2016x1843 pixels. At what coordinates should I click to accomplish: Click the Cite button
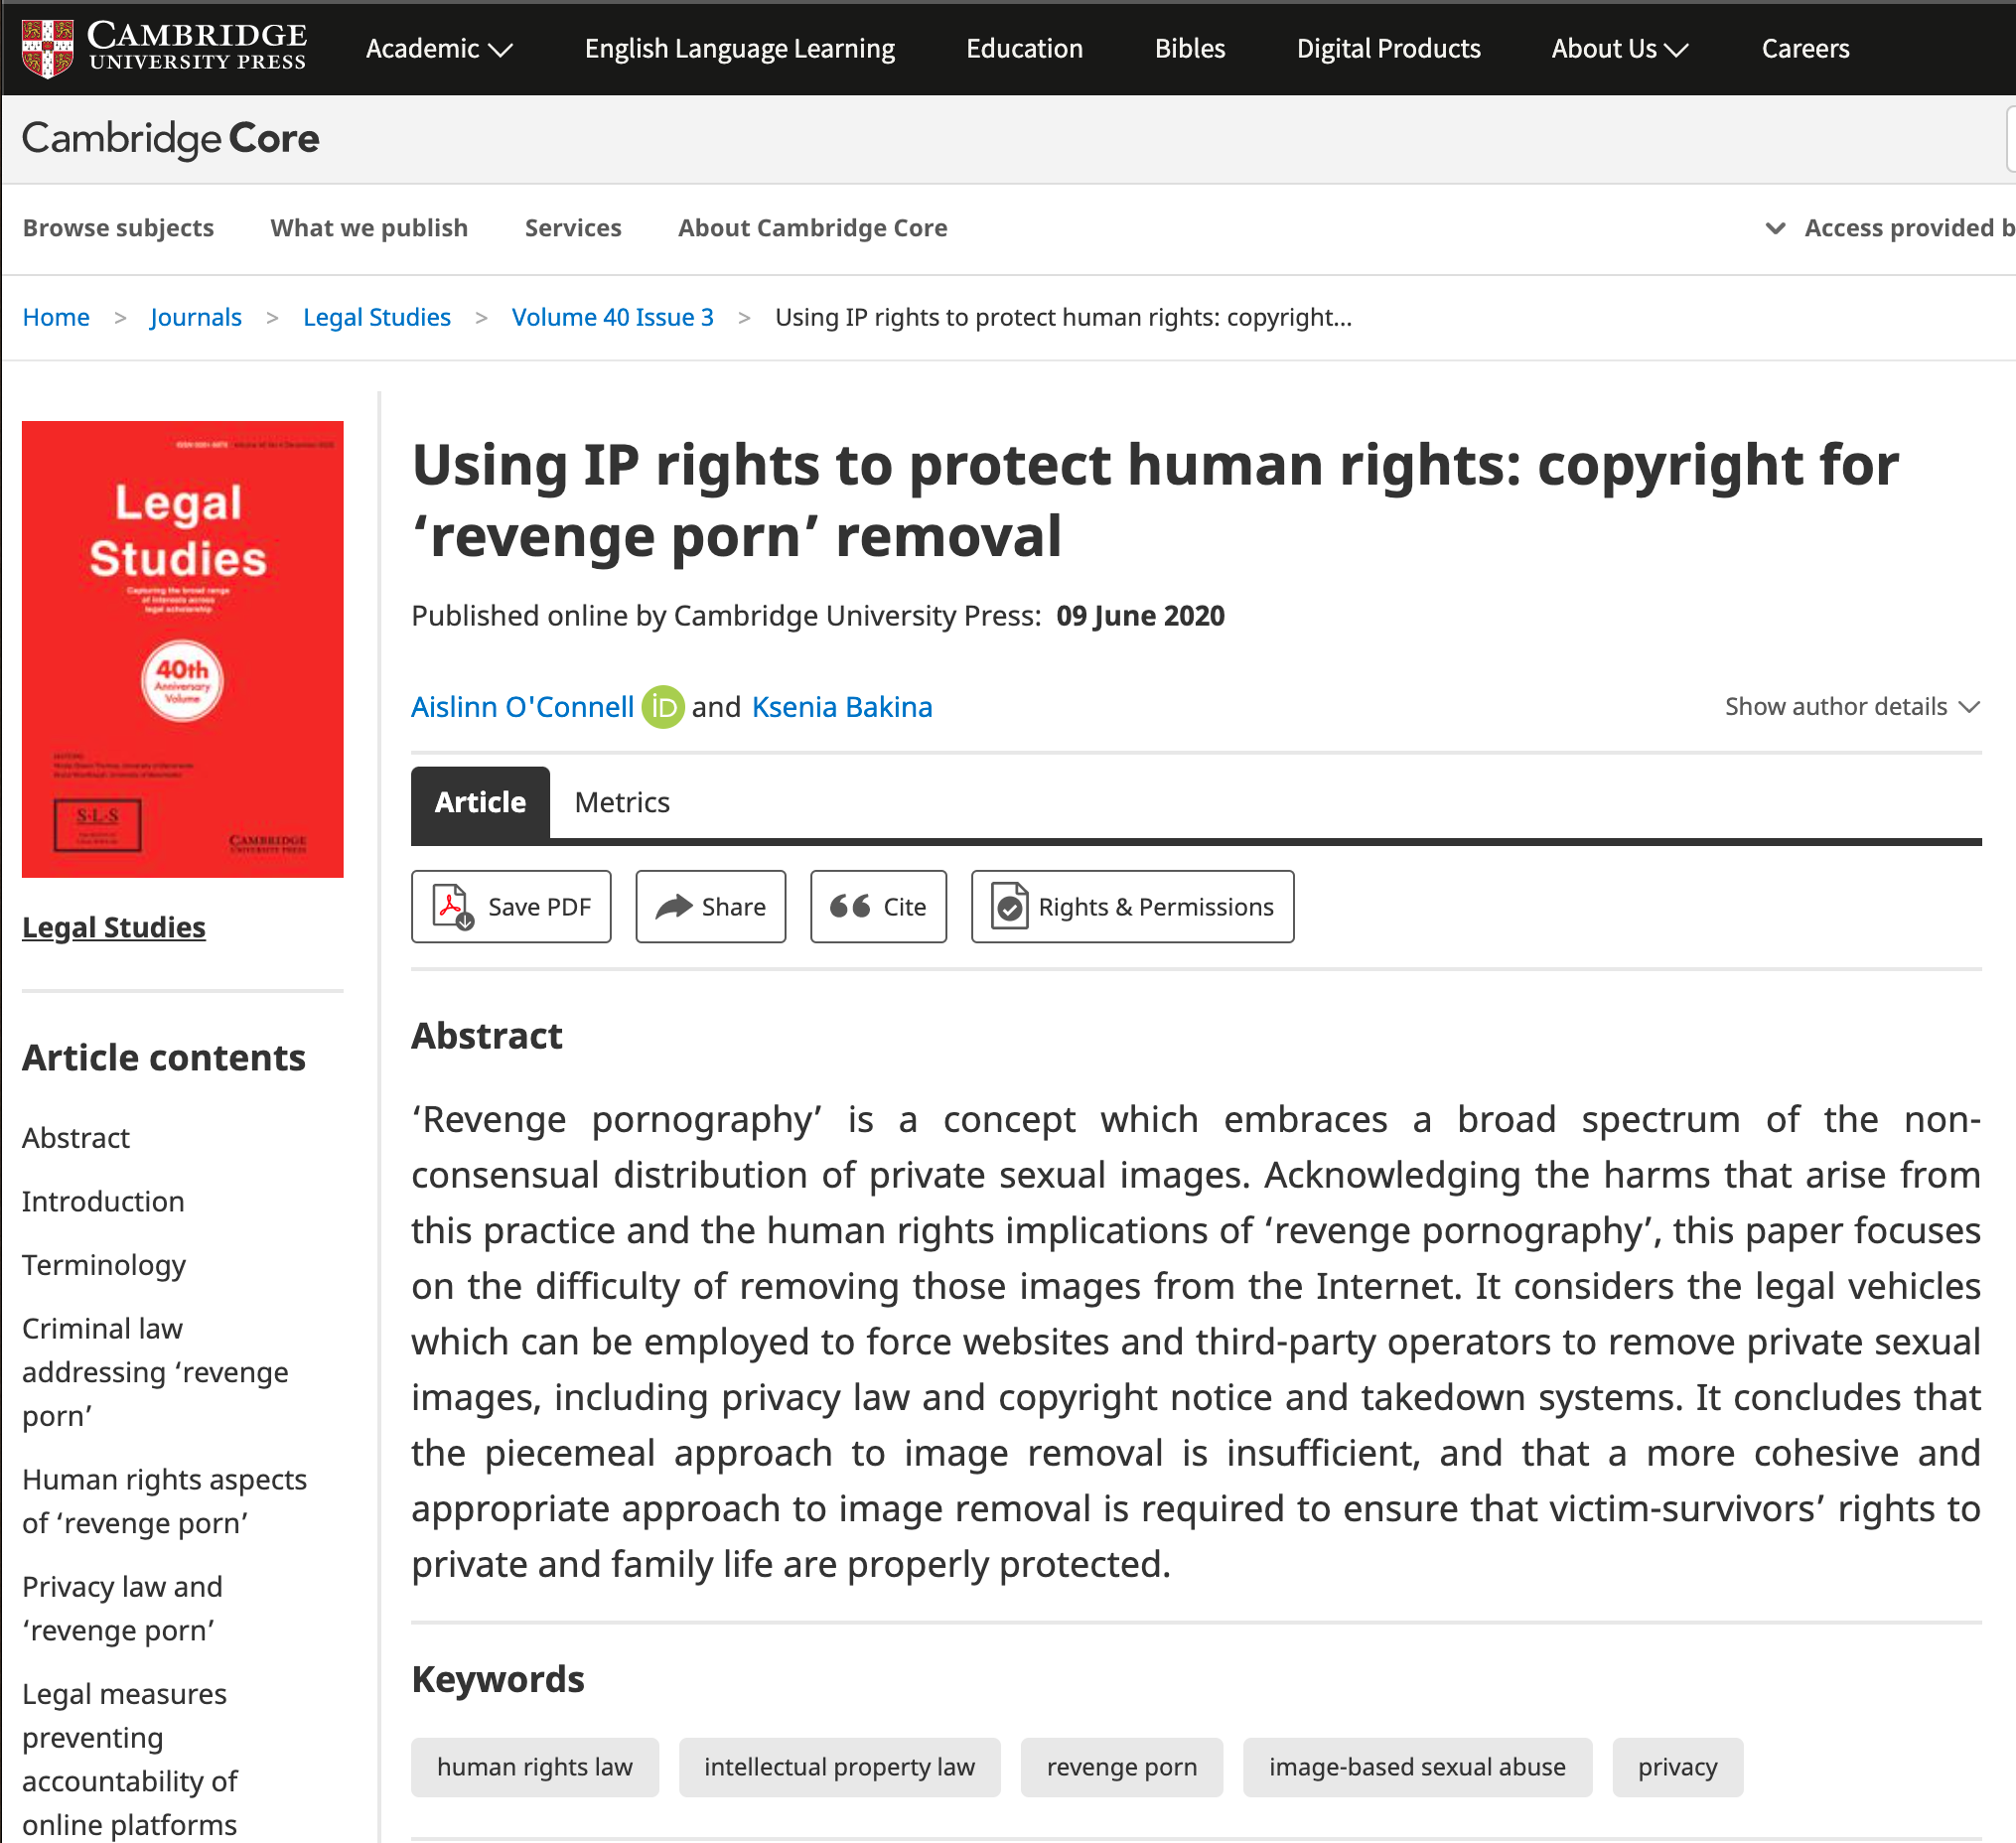point(878,907)
